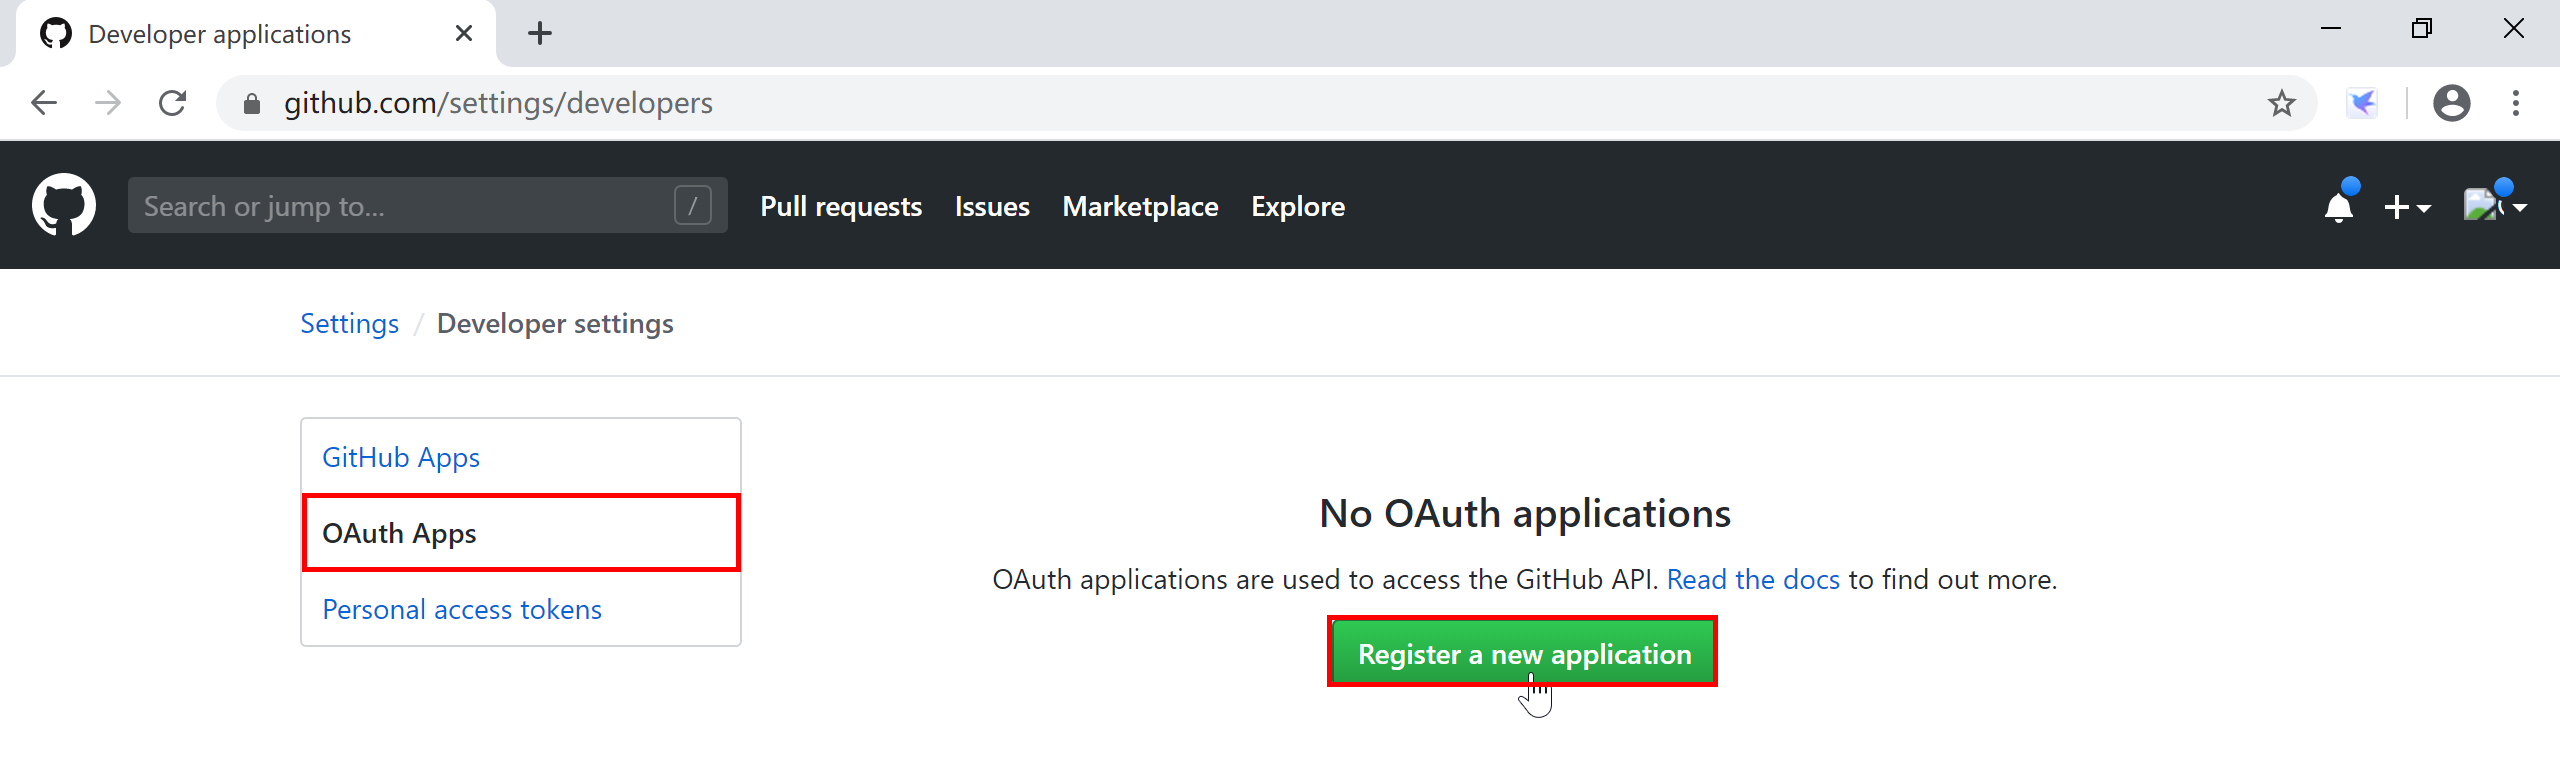The width and height of the screenshot is (2560, 758).
Task: Open Pull requests in navigation
Action: coord(840,206)
